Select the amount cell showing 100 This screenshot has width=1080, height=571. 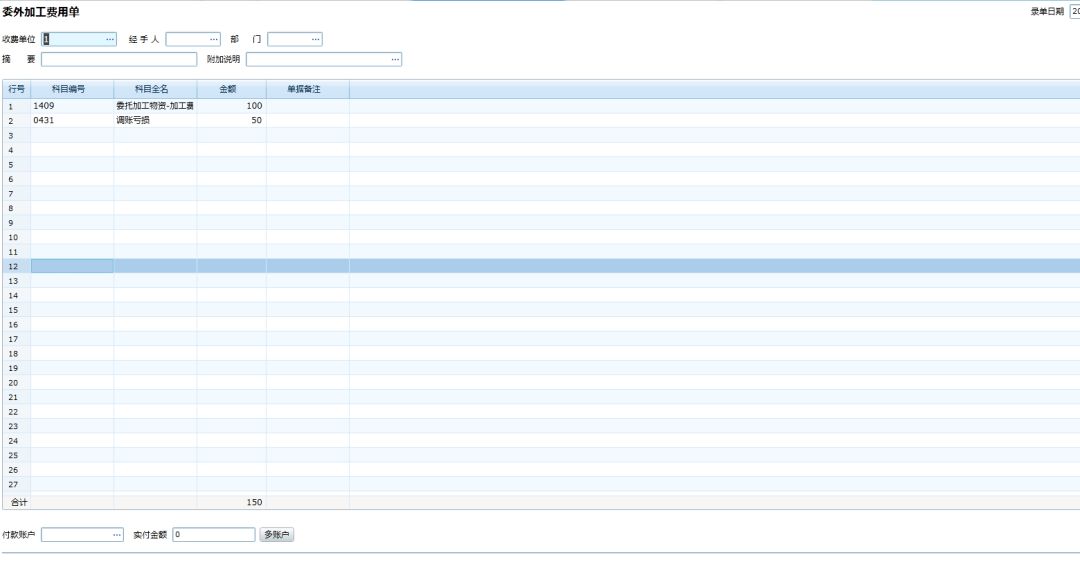pos(231,106)
